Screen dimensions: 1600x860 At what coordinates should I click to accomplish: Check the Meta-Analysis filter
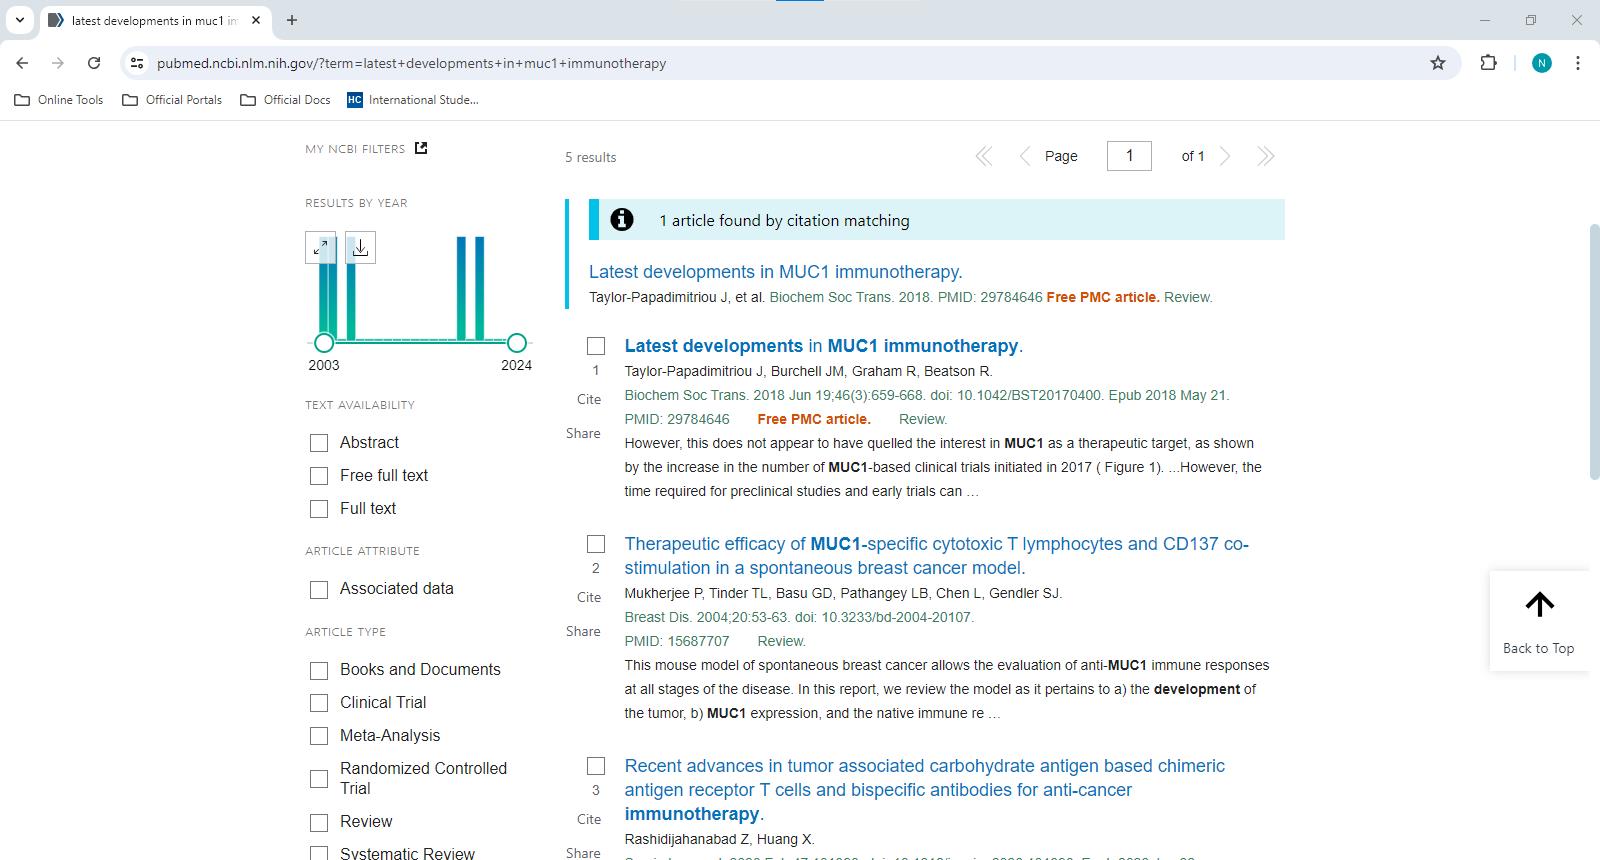(319, 736)
